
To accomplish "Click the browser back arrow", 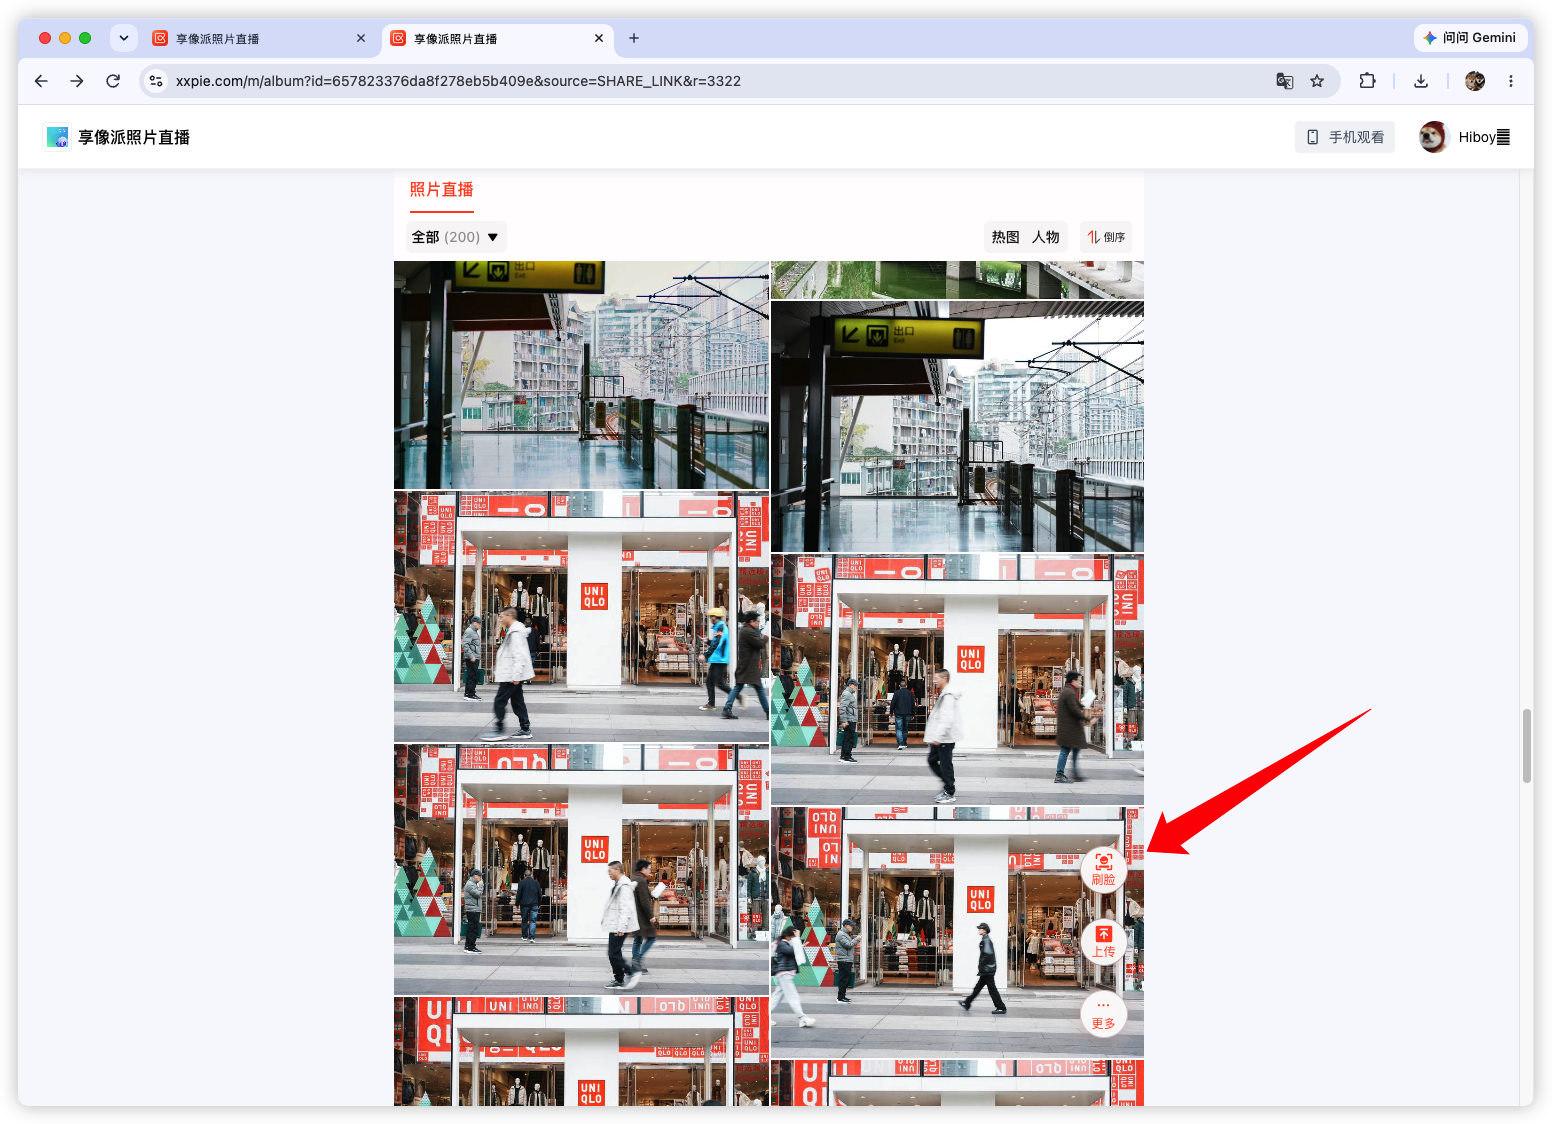I will click(41, 81).
